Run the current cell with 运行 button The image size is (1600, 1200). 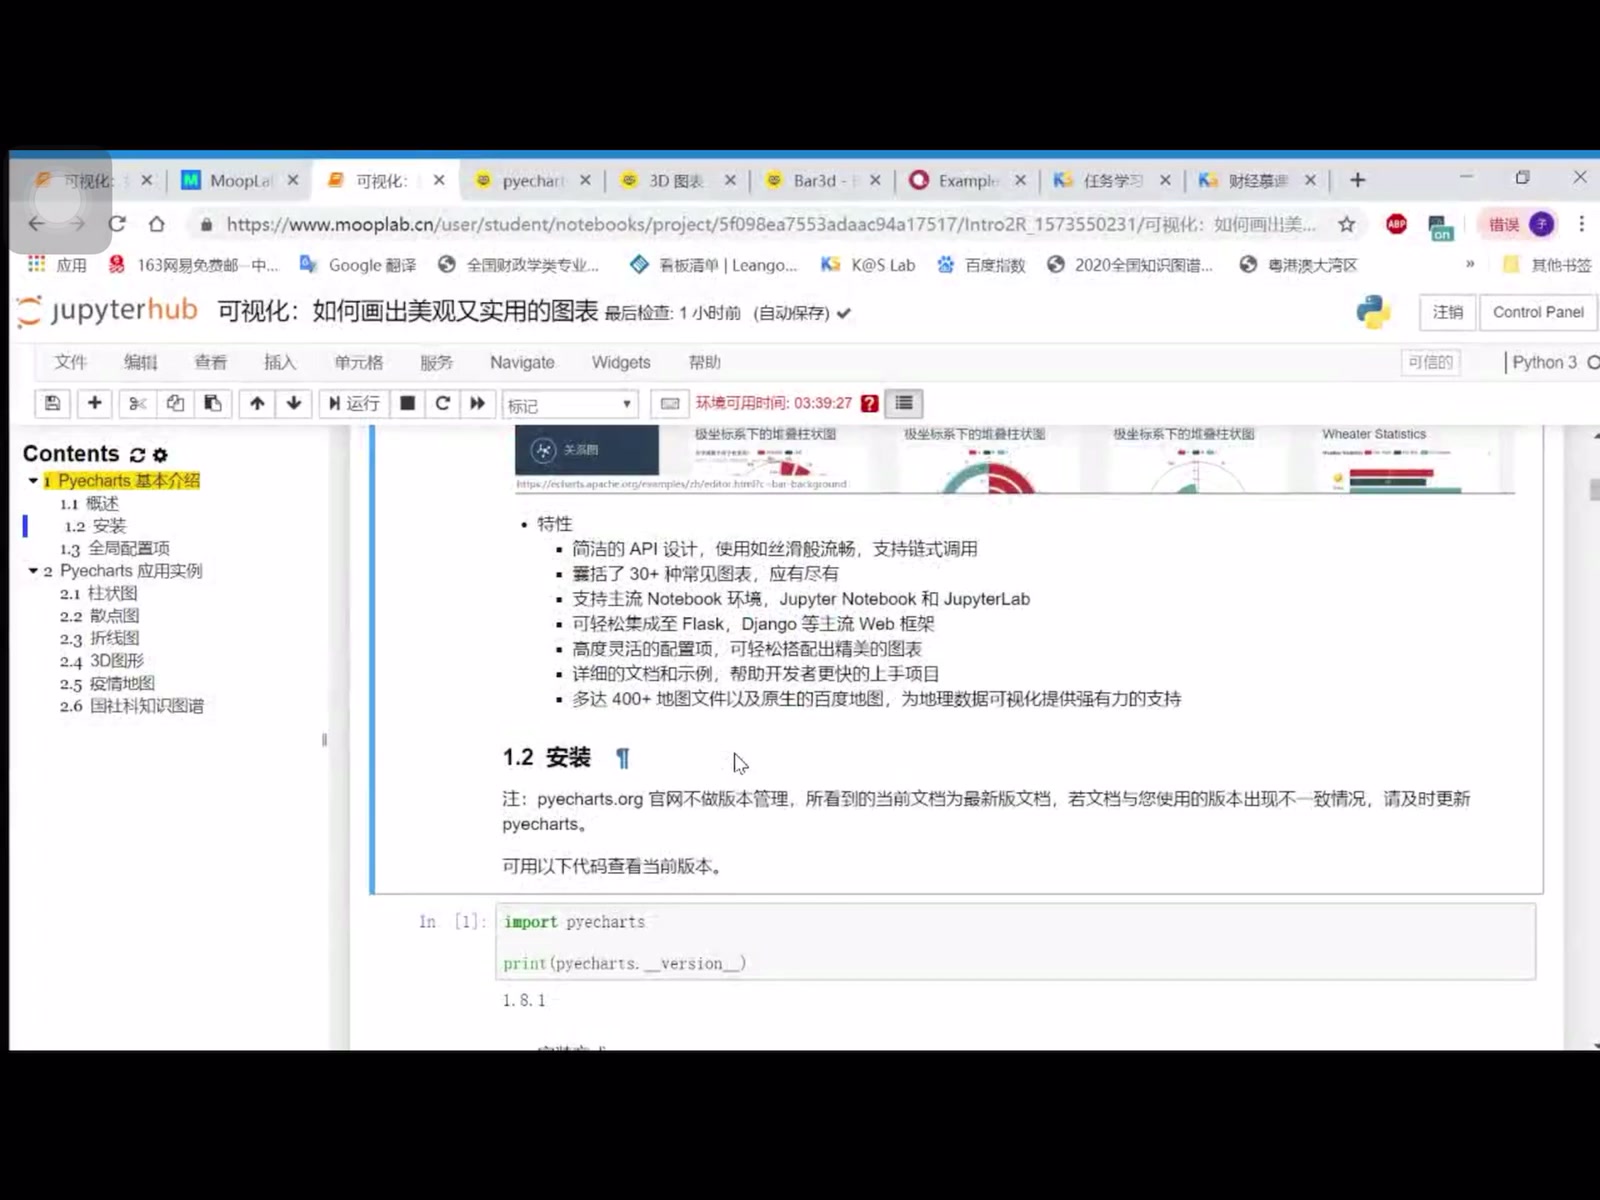pos(355,403)
